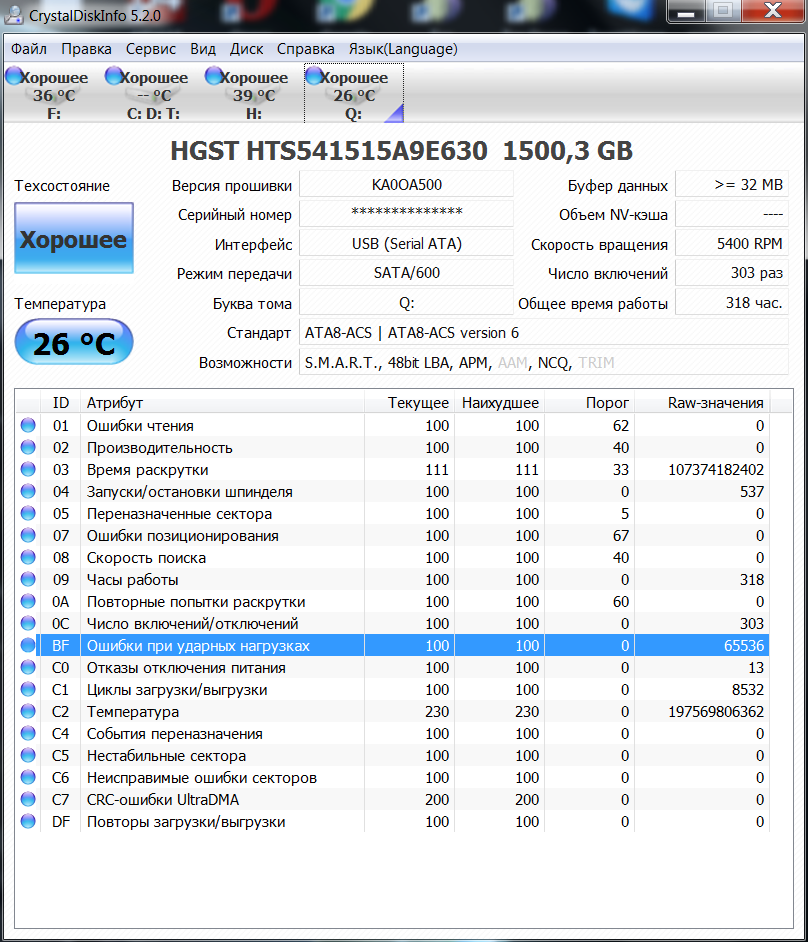Image resolution: width=808 pixels, height=942 pixels.
Task: Click status orb of Нестабильные сектора row
Action: pyautogui.click(x=28, y=756)
